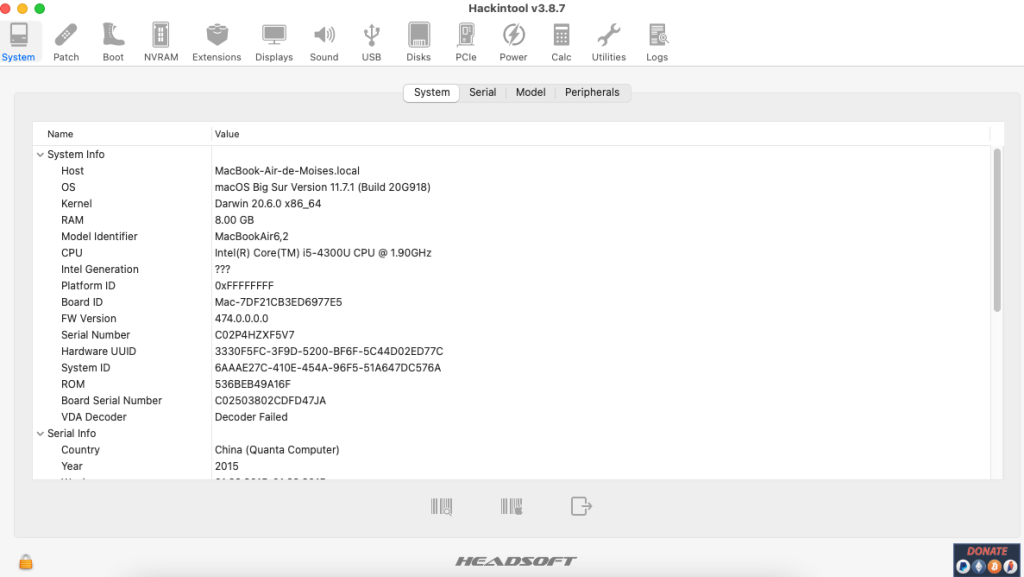Viewport: 1024px width, 577px height.
Task: Select the Hardware UUID row
Action: pyautogui.click(x=511, y=351)
